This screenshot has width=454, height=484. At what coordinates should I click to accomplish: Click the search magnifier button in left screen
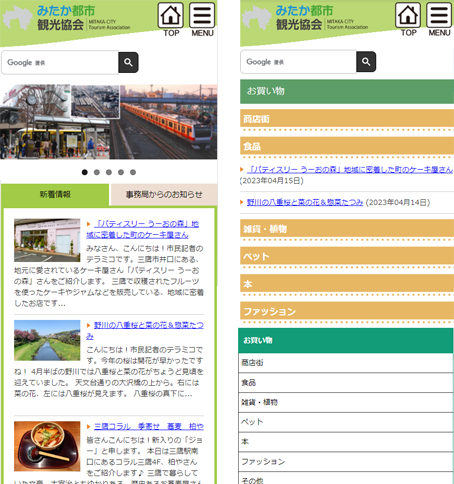coord(128,62)
